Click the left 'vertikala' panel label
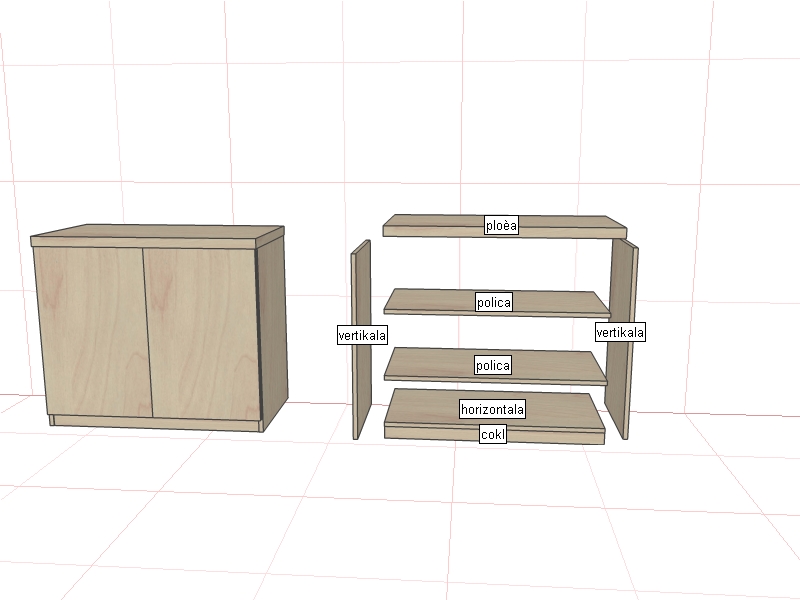800x600 pixels. point(362,335)
